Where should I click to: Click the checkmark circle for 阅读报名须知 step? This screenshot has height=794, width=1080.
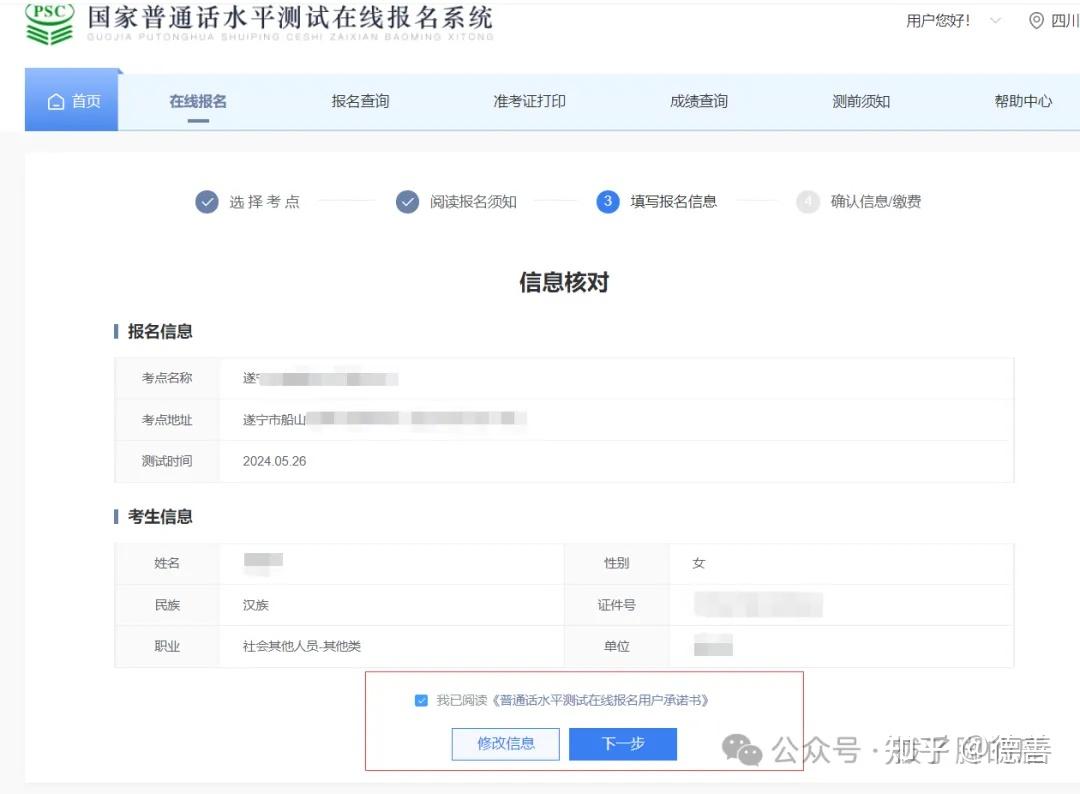407,201
